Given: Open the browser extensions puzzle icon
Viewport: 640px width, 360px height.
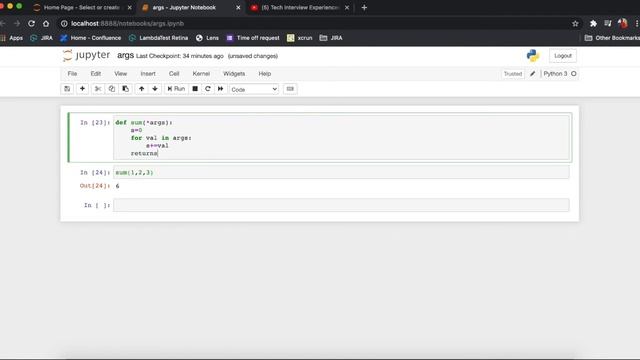Looking at the screenshot, I should coord(593,24).
